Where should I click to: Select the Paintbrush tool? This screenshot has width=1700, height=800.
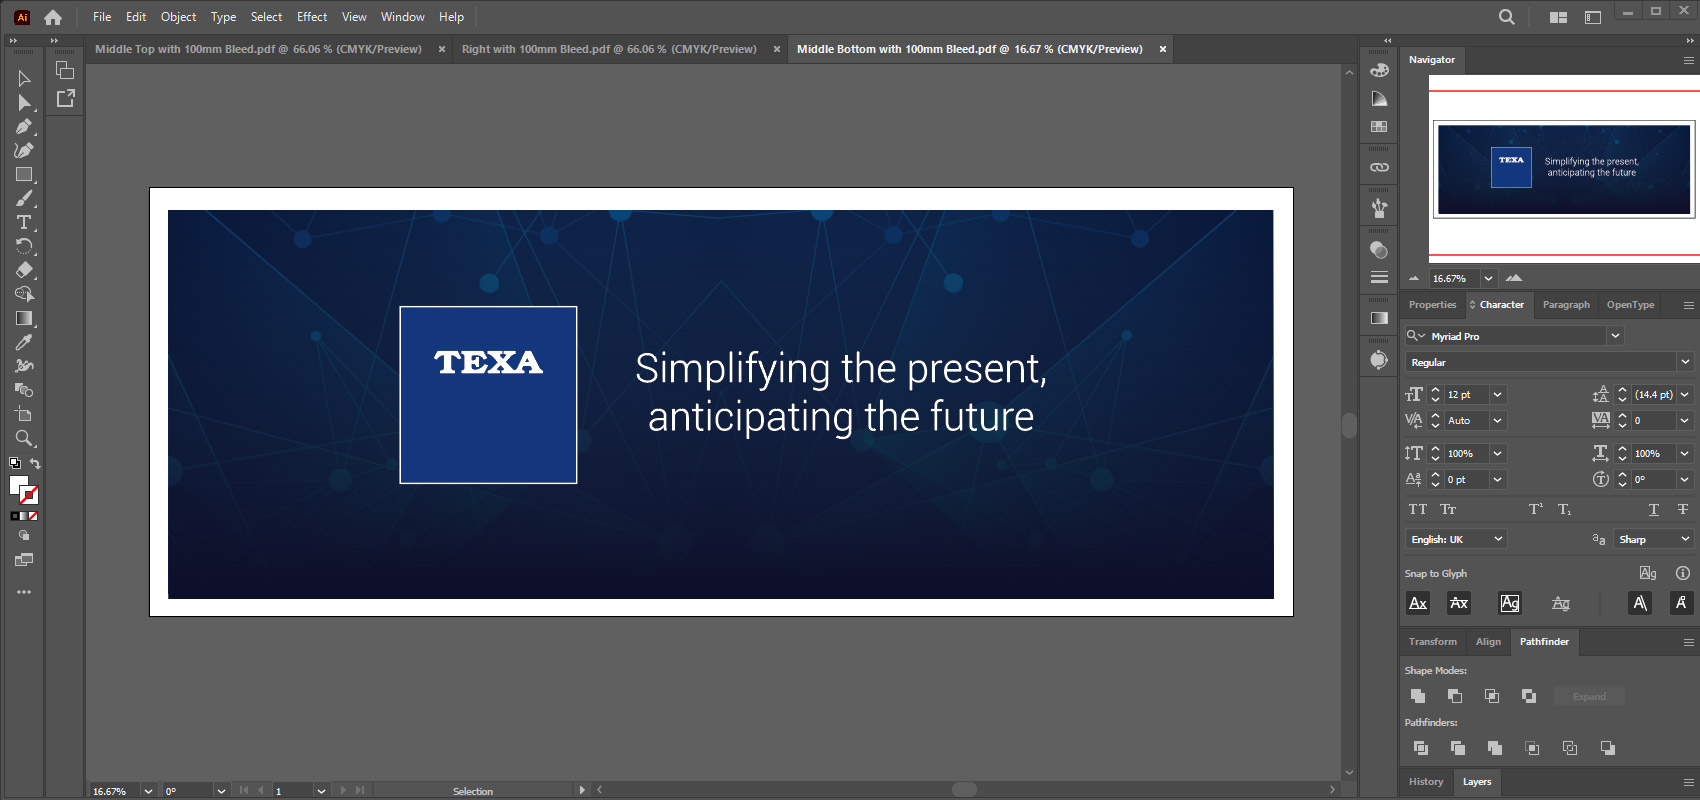click(24, 198)
